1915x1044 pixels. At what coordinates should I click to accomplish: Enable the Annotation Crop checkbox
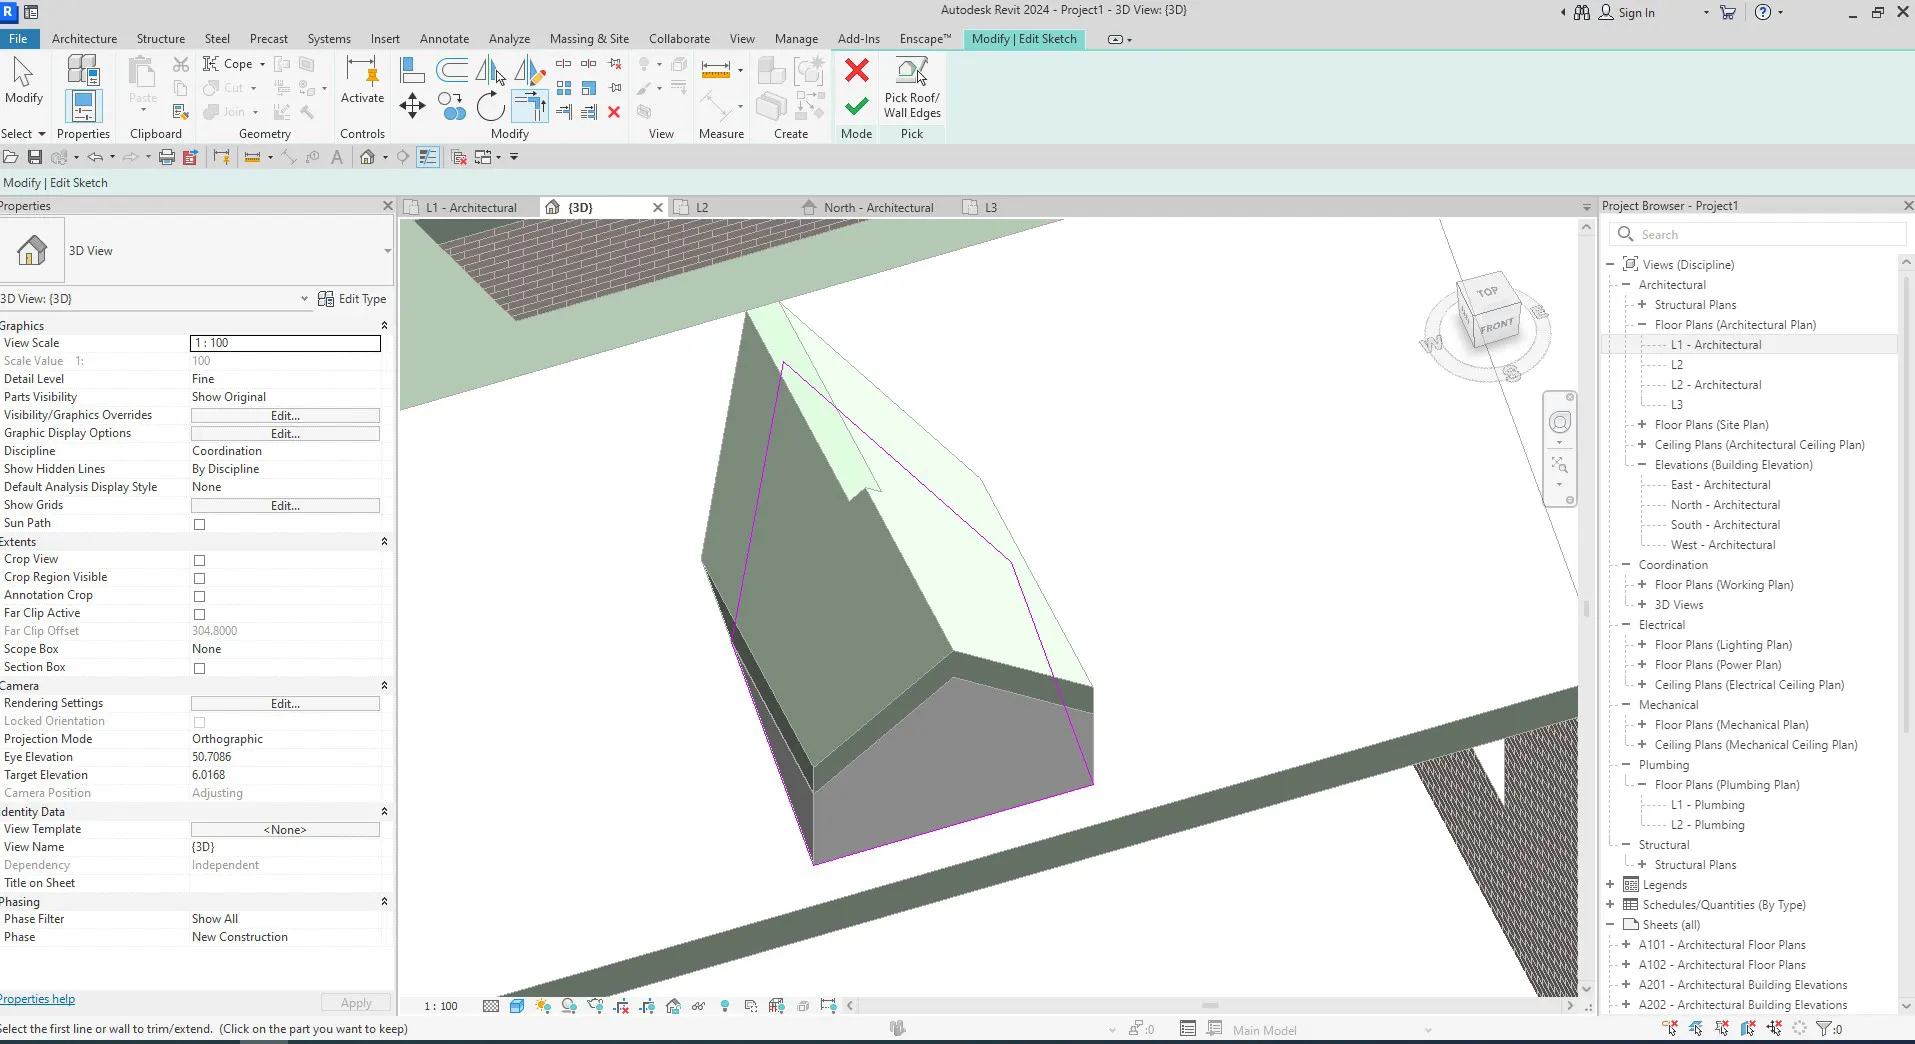click(x=199, y=596)
